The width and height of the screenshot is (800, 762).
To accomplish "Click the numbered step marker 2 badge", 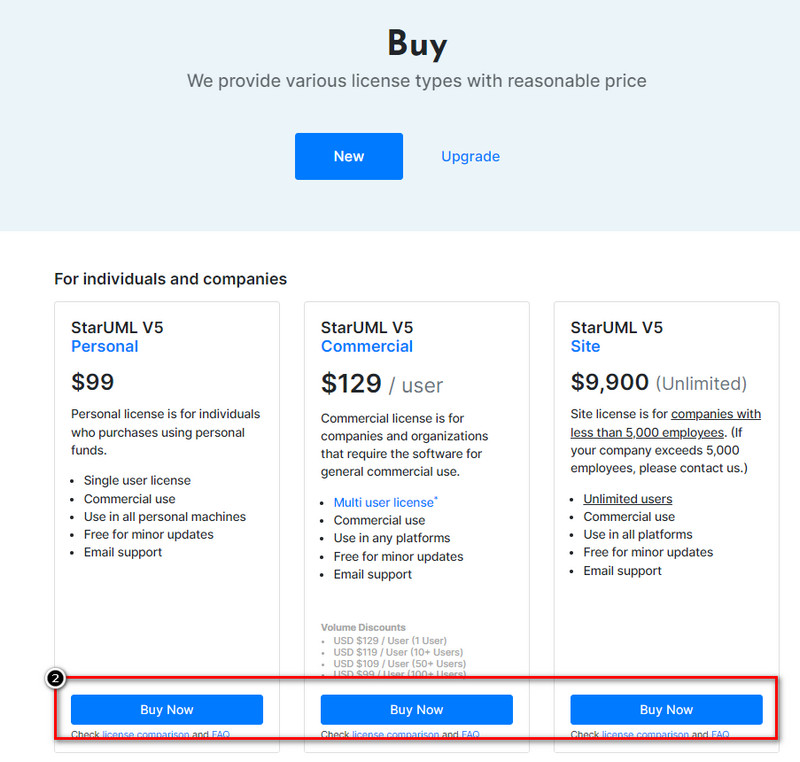I will [x=55, y=678].
